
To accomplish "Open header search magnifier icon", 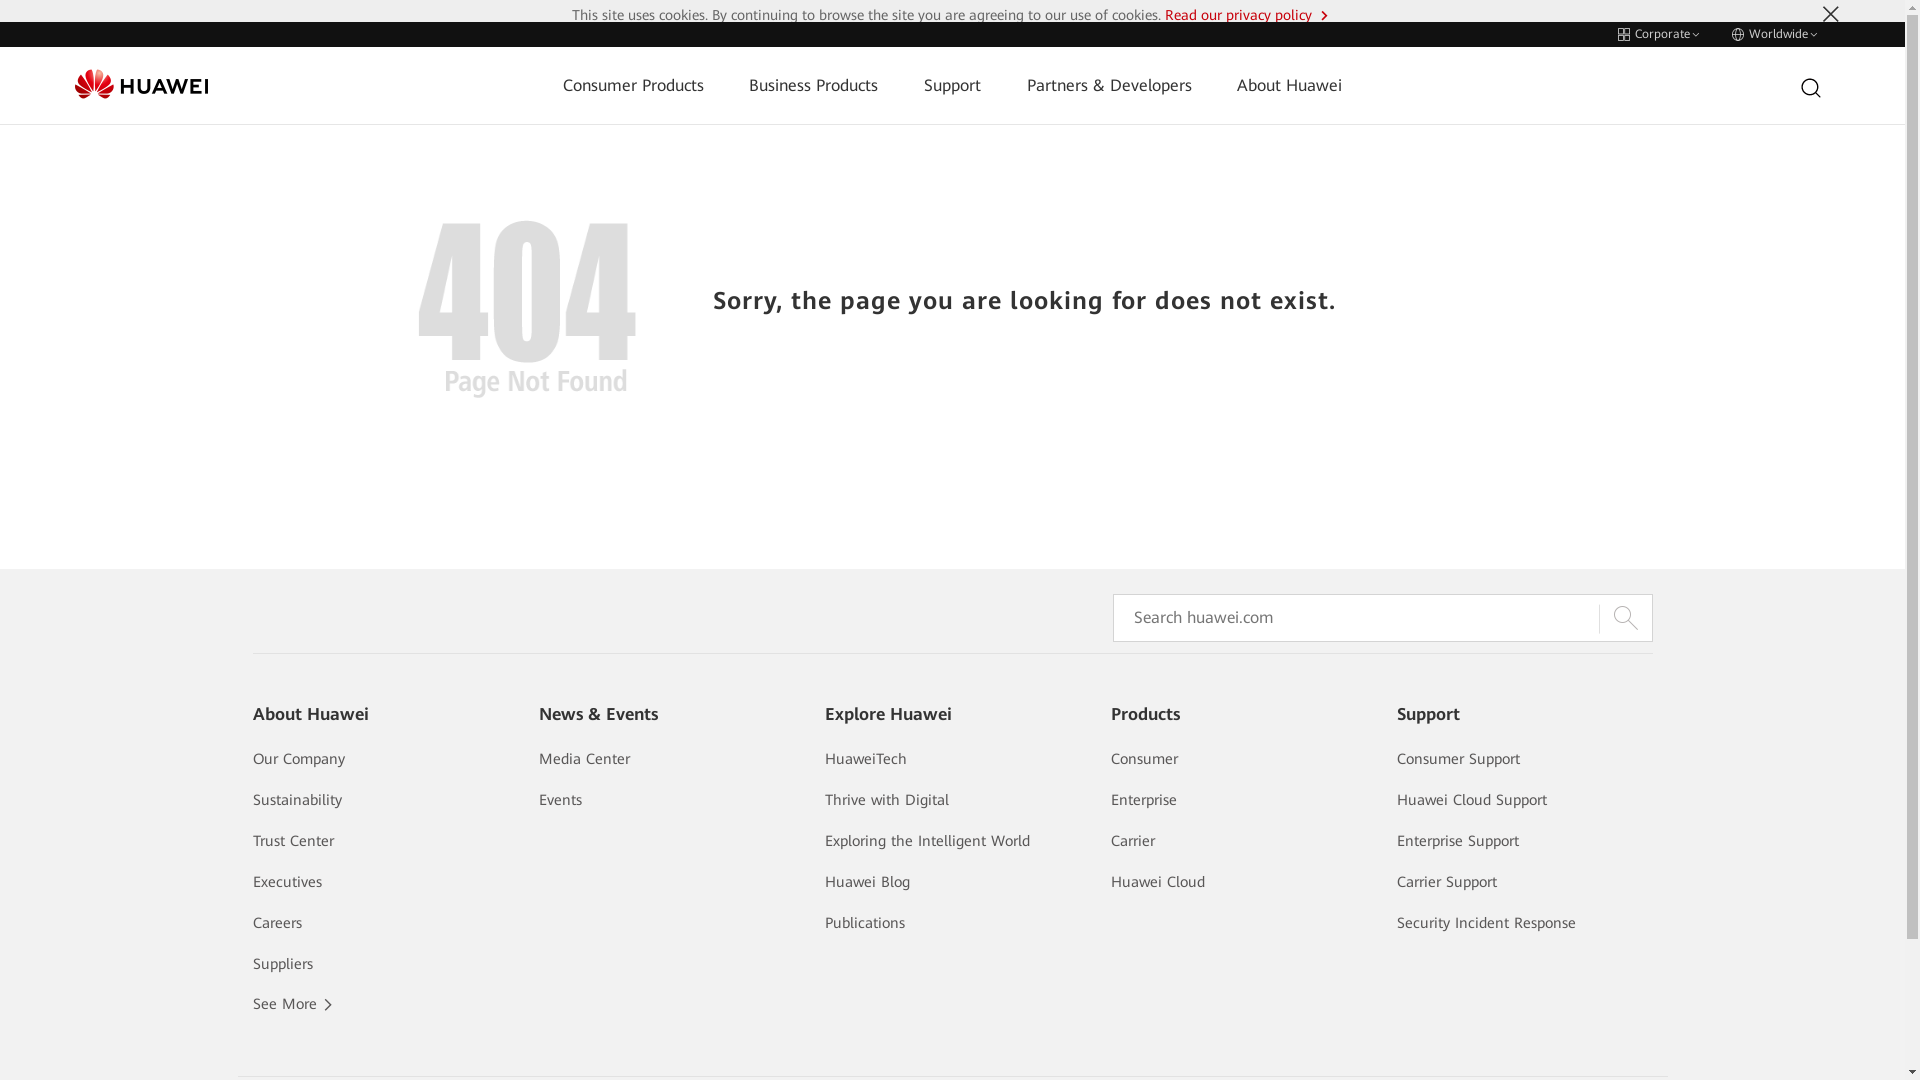I will [x=1810, y=88].
